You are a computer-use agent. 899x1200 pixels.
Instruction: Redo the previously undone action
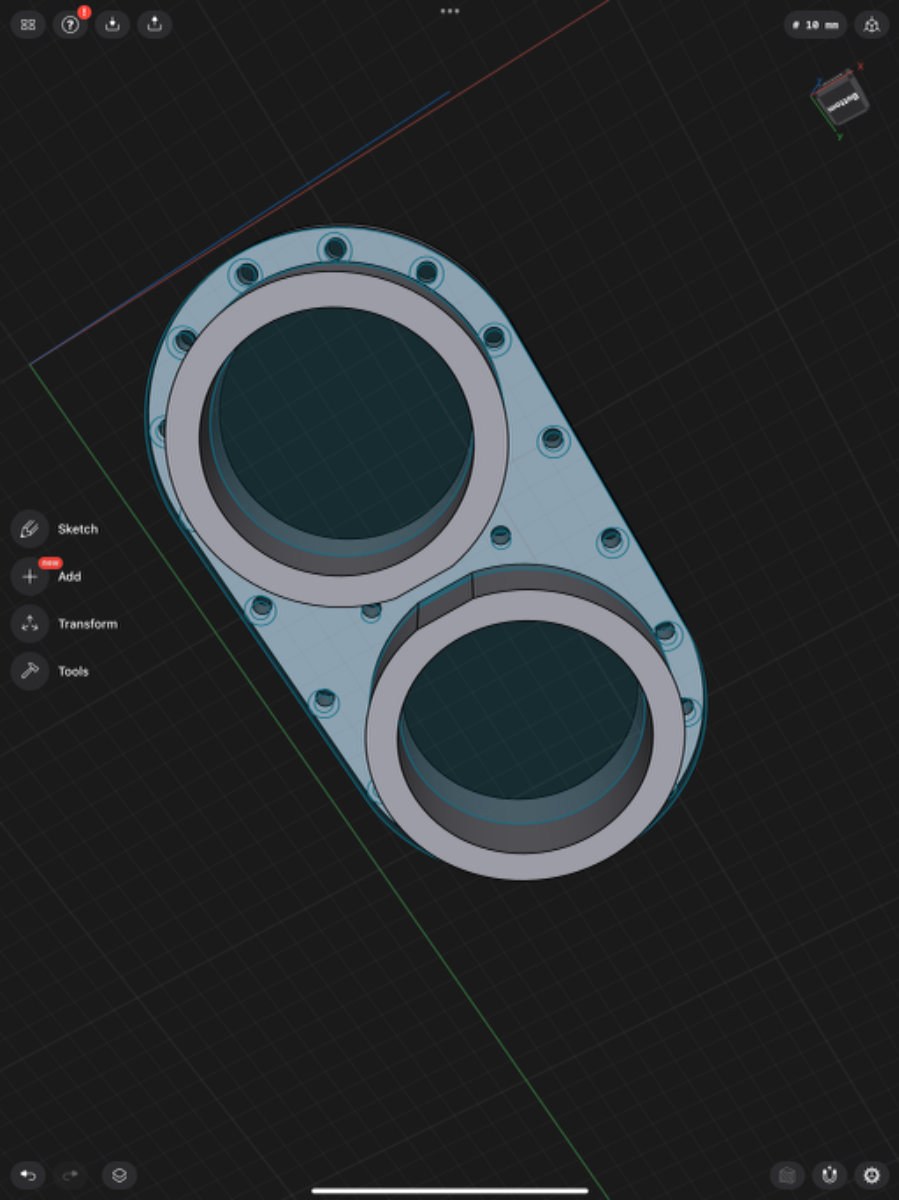(70, 1175)
